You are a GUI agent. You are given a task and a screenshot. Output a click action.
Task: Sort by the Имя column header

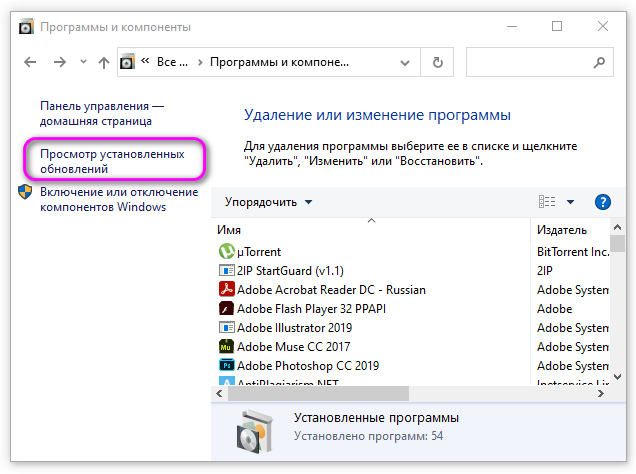[229, 230]
